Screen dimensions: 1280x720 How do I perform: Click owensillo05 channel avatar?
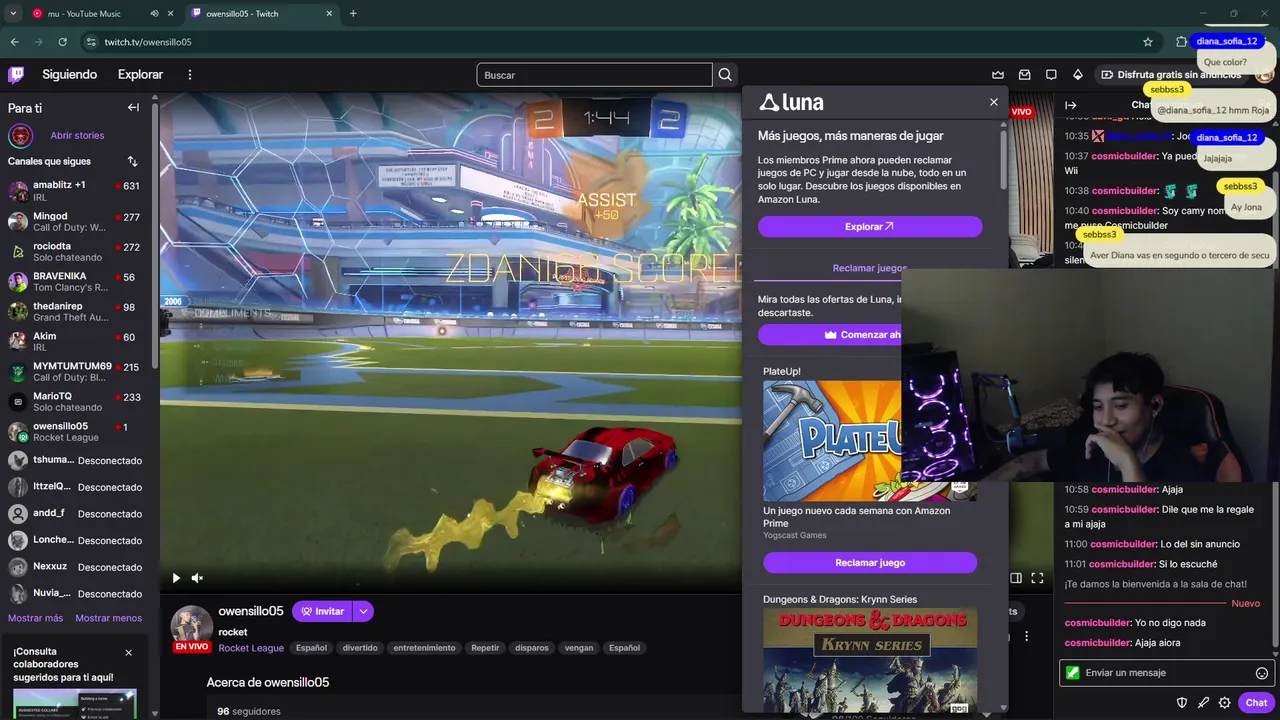click(191, 626)
